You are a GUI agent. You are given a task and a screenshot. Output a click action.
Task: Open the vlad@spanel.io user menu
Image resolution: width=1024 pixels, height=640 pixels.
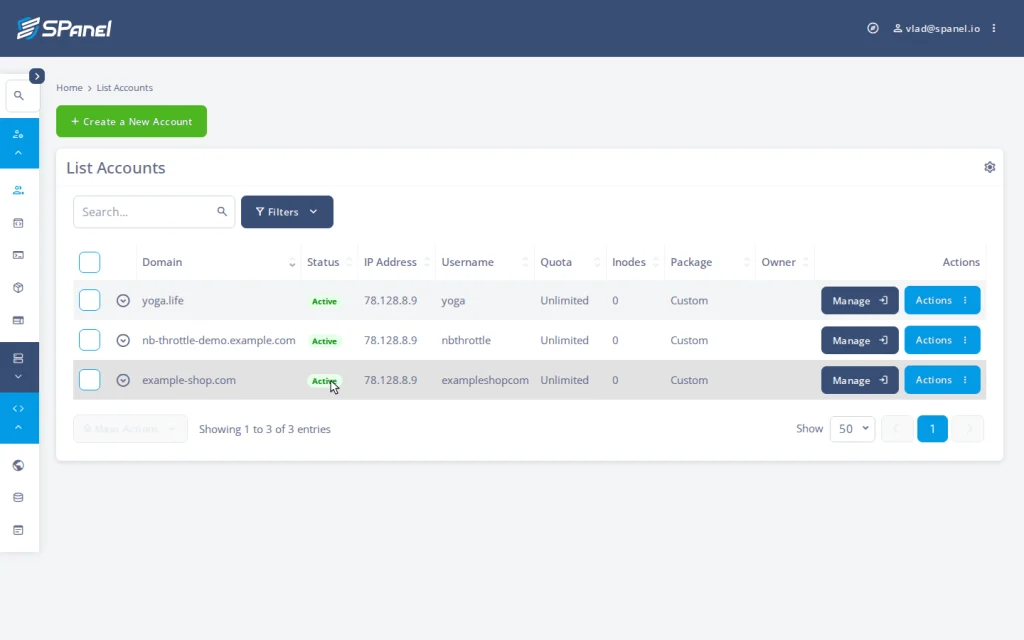(x=936, y=28)
